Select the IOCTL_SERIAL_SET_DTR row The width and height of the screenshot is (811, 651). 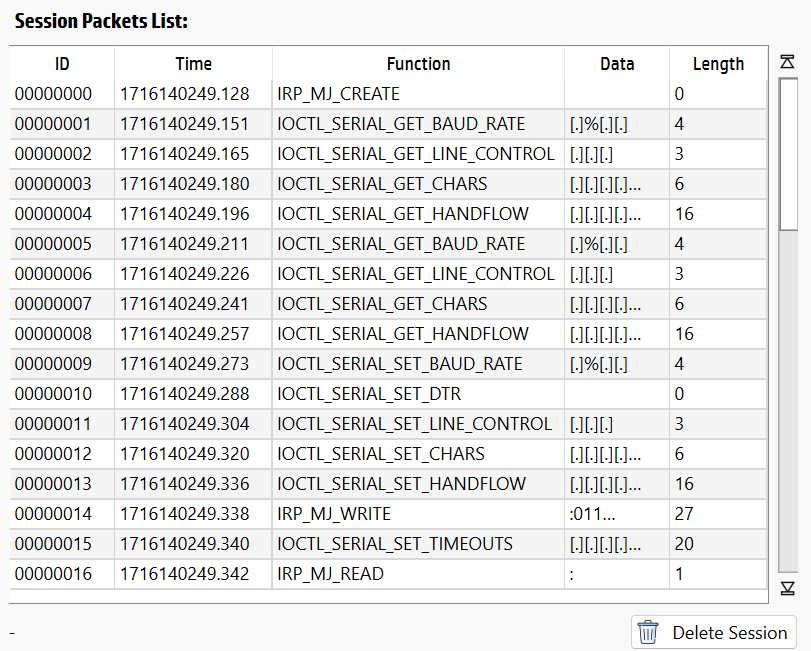point(388,394)
